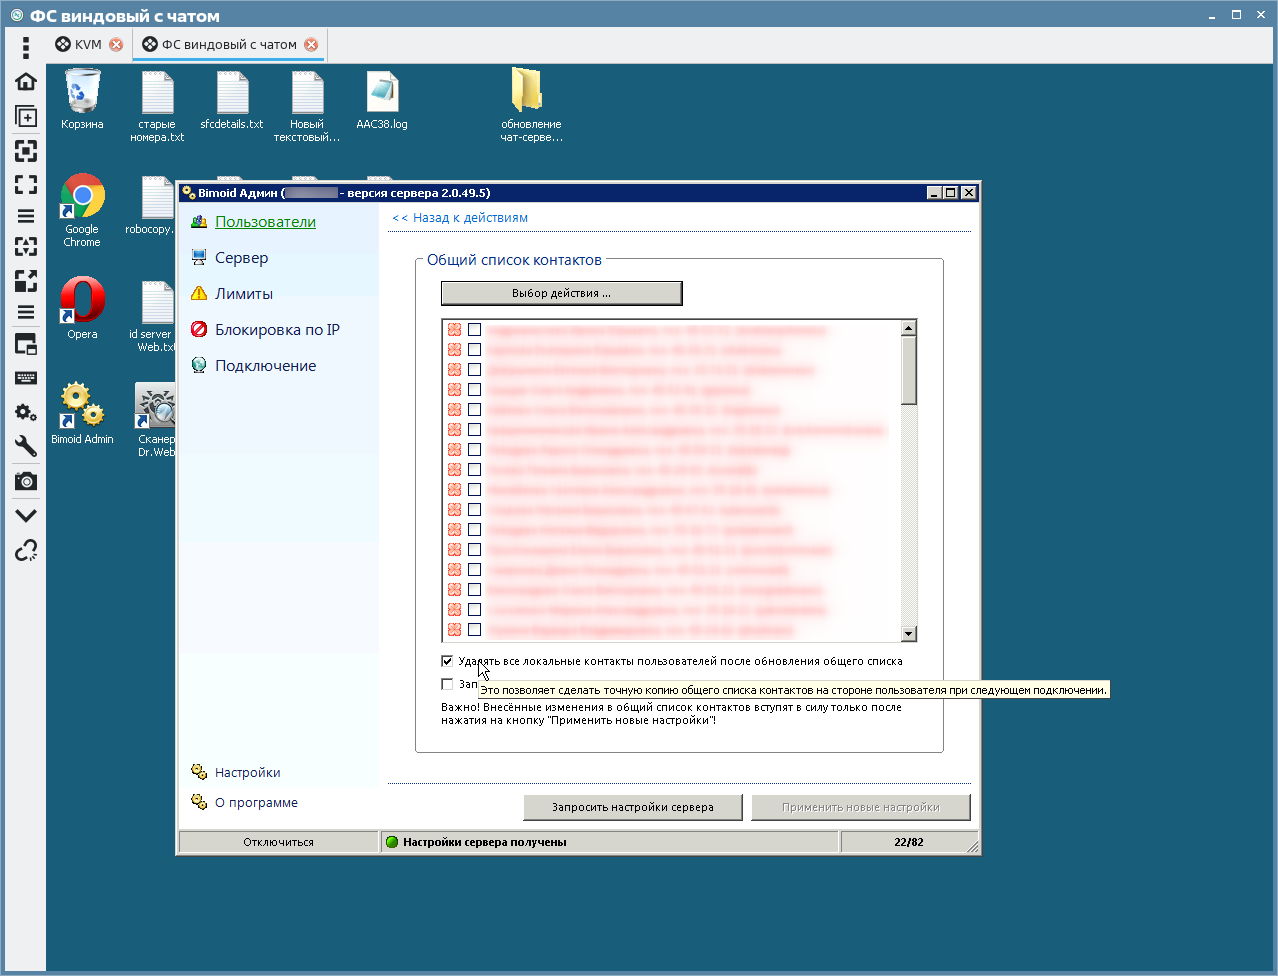Click the Корзина recycle bin icon

click(82, 95)
